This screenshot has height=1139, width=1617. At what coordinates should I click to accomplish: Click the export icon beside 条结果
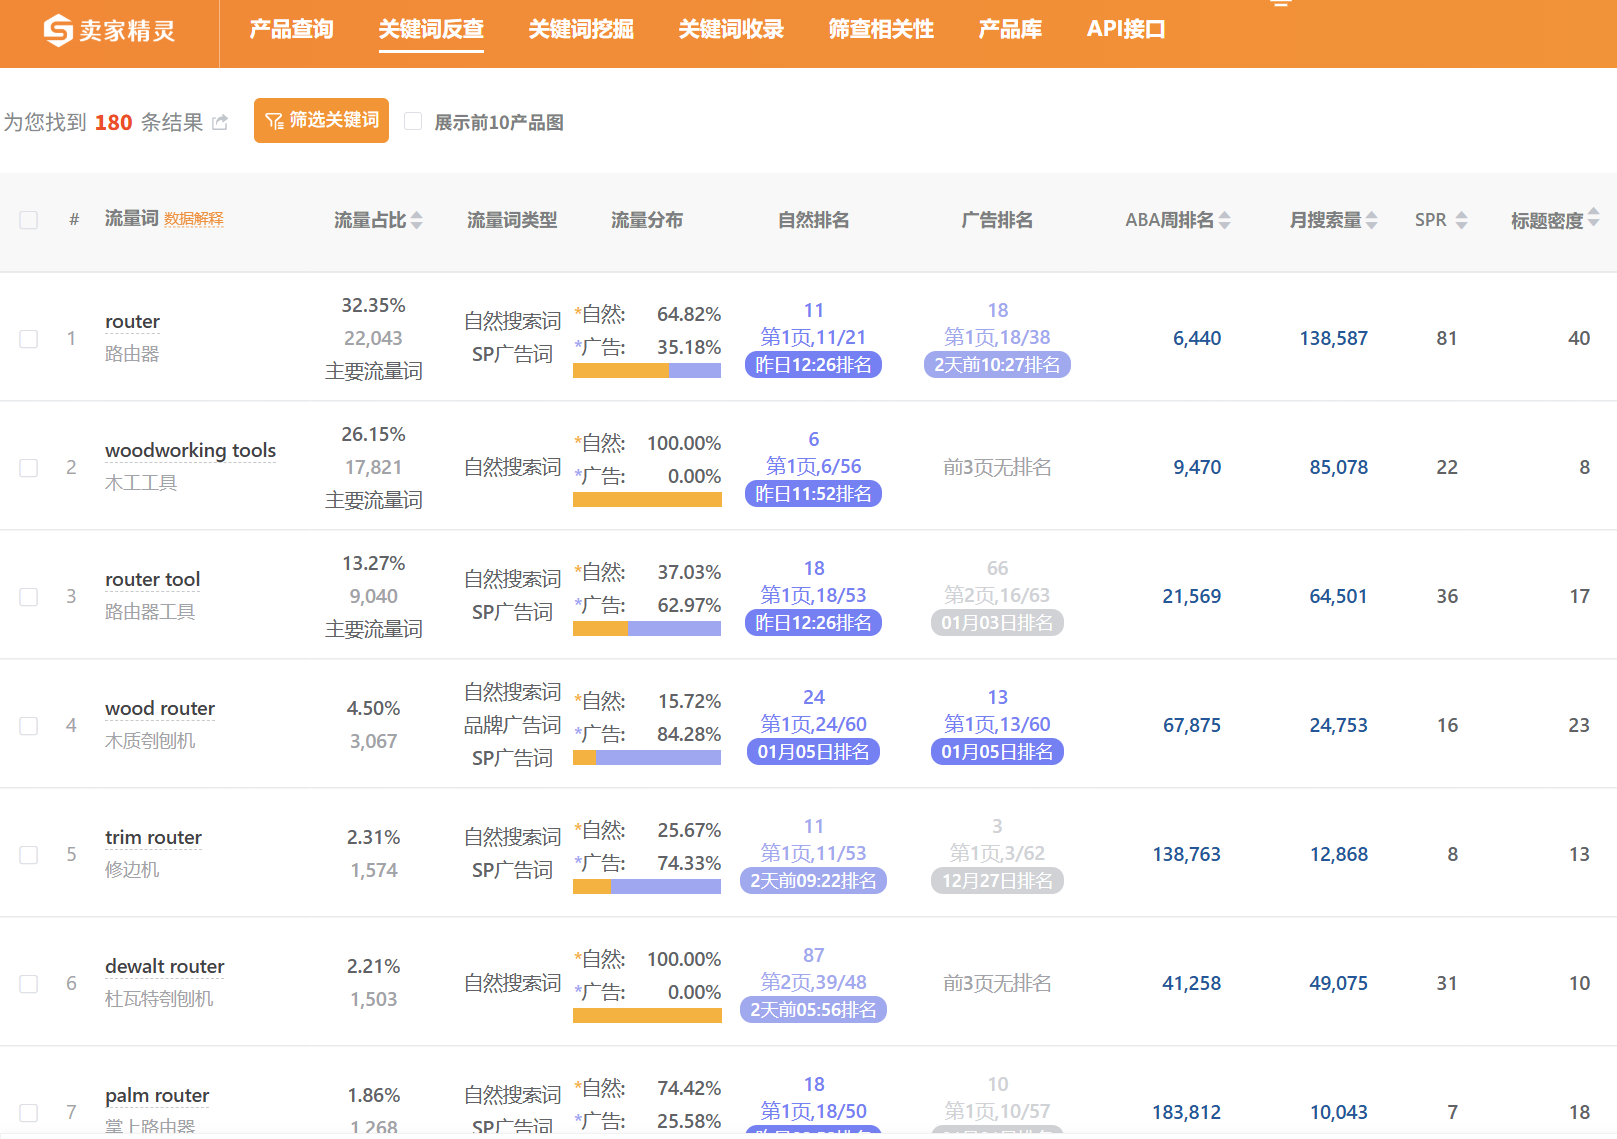click(220, 123)
